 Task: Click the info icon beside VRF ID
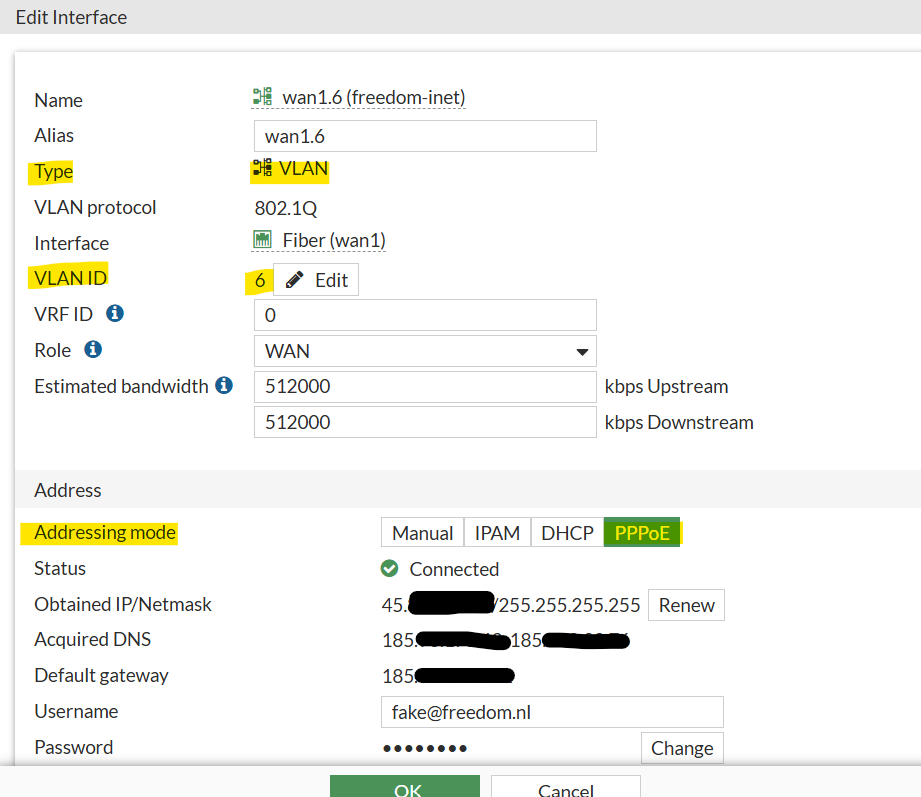point(115,314)
